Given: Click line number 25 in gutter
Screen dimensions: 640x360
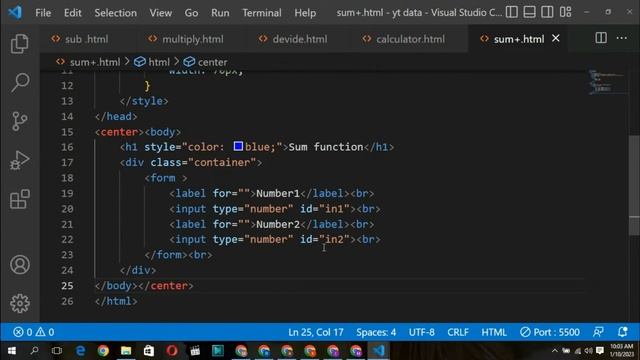Looking at the screenshot, I should point(67,286).
